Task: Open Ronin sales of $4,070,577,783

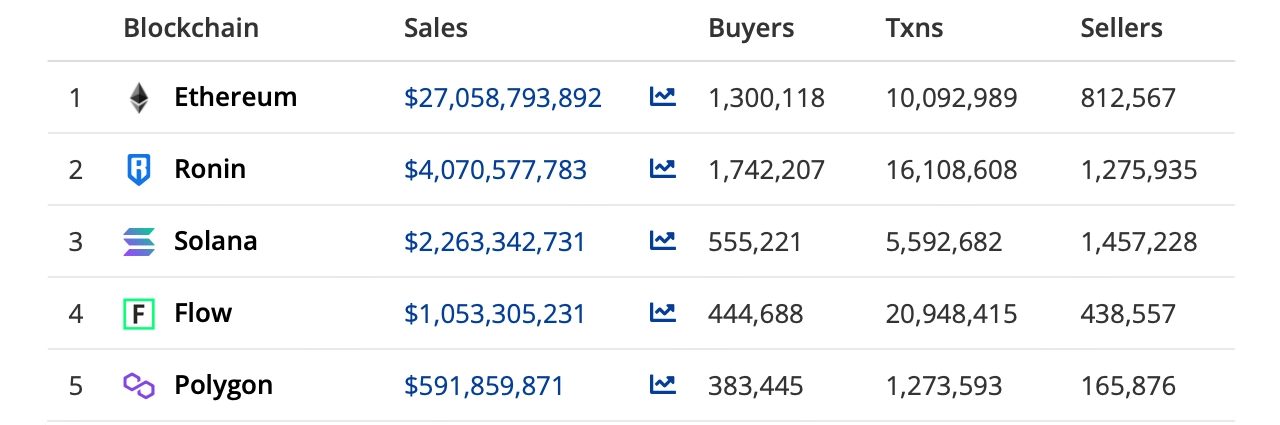Action: (x=496, y=170)
